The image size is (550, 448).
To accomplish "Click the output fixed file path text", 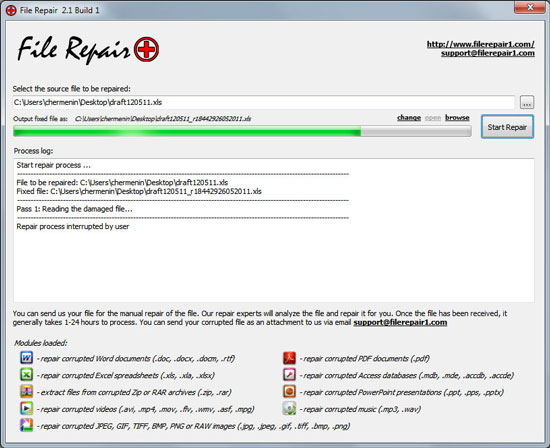I will click(163, 119).
